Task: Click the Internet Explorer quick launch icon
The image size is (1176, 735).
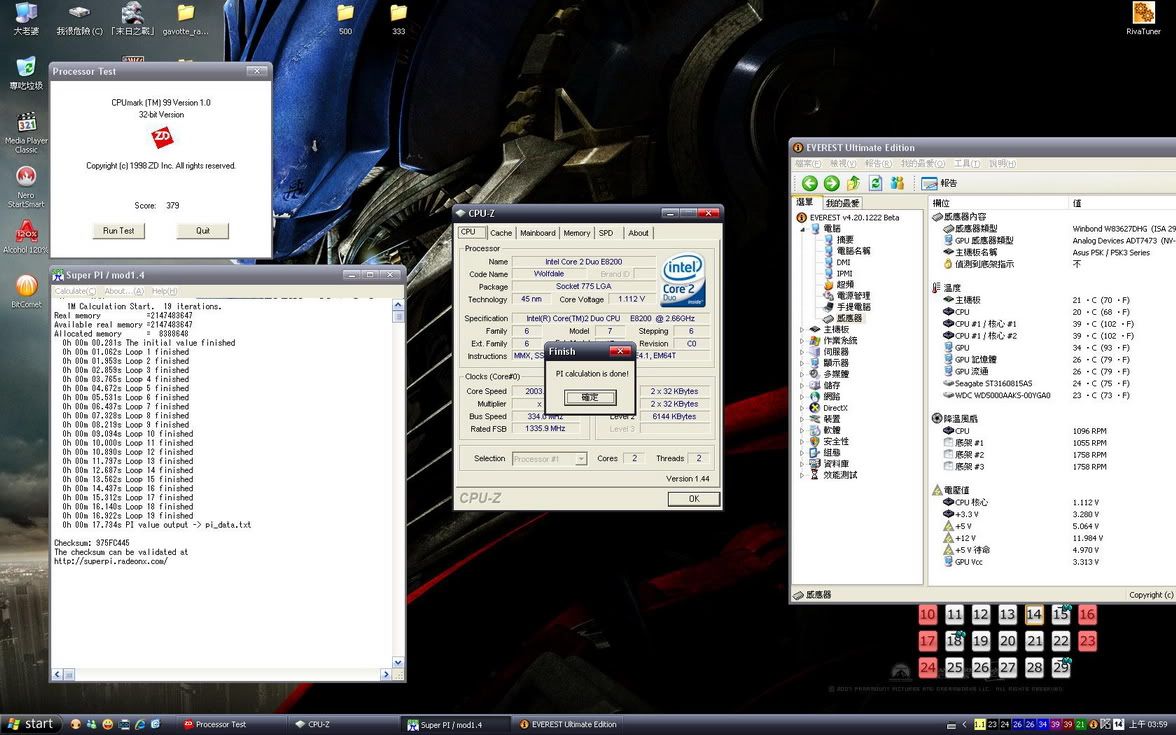Action: [140, 724]
